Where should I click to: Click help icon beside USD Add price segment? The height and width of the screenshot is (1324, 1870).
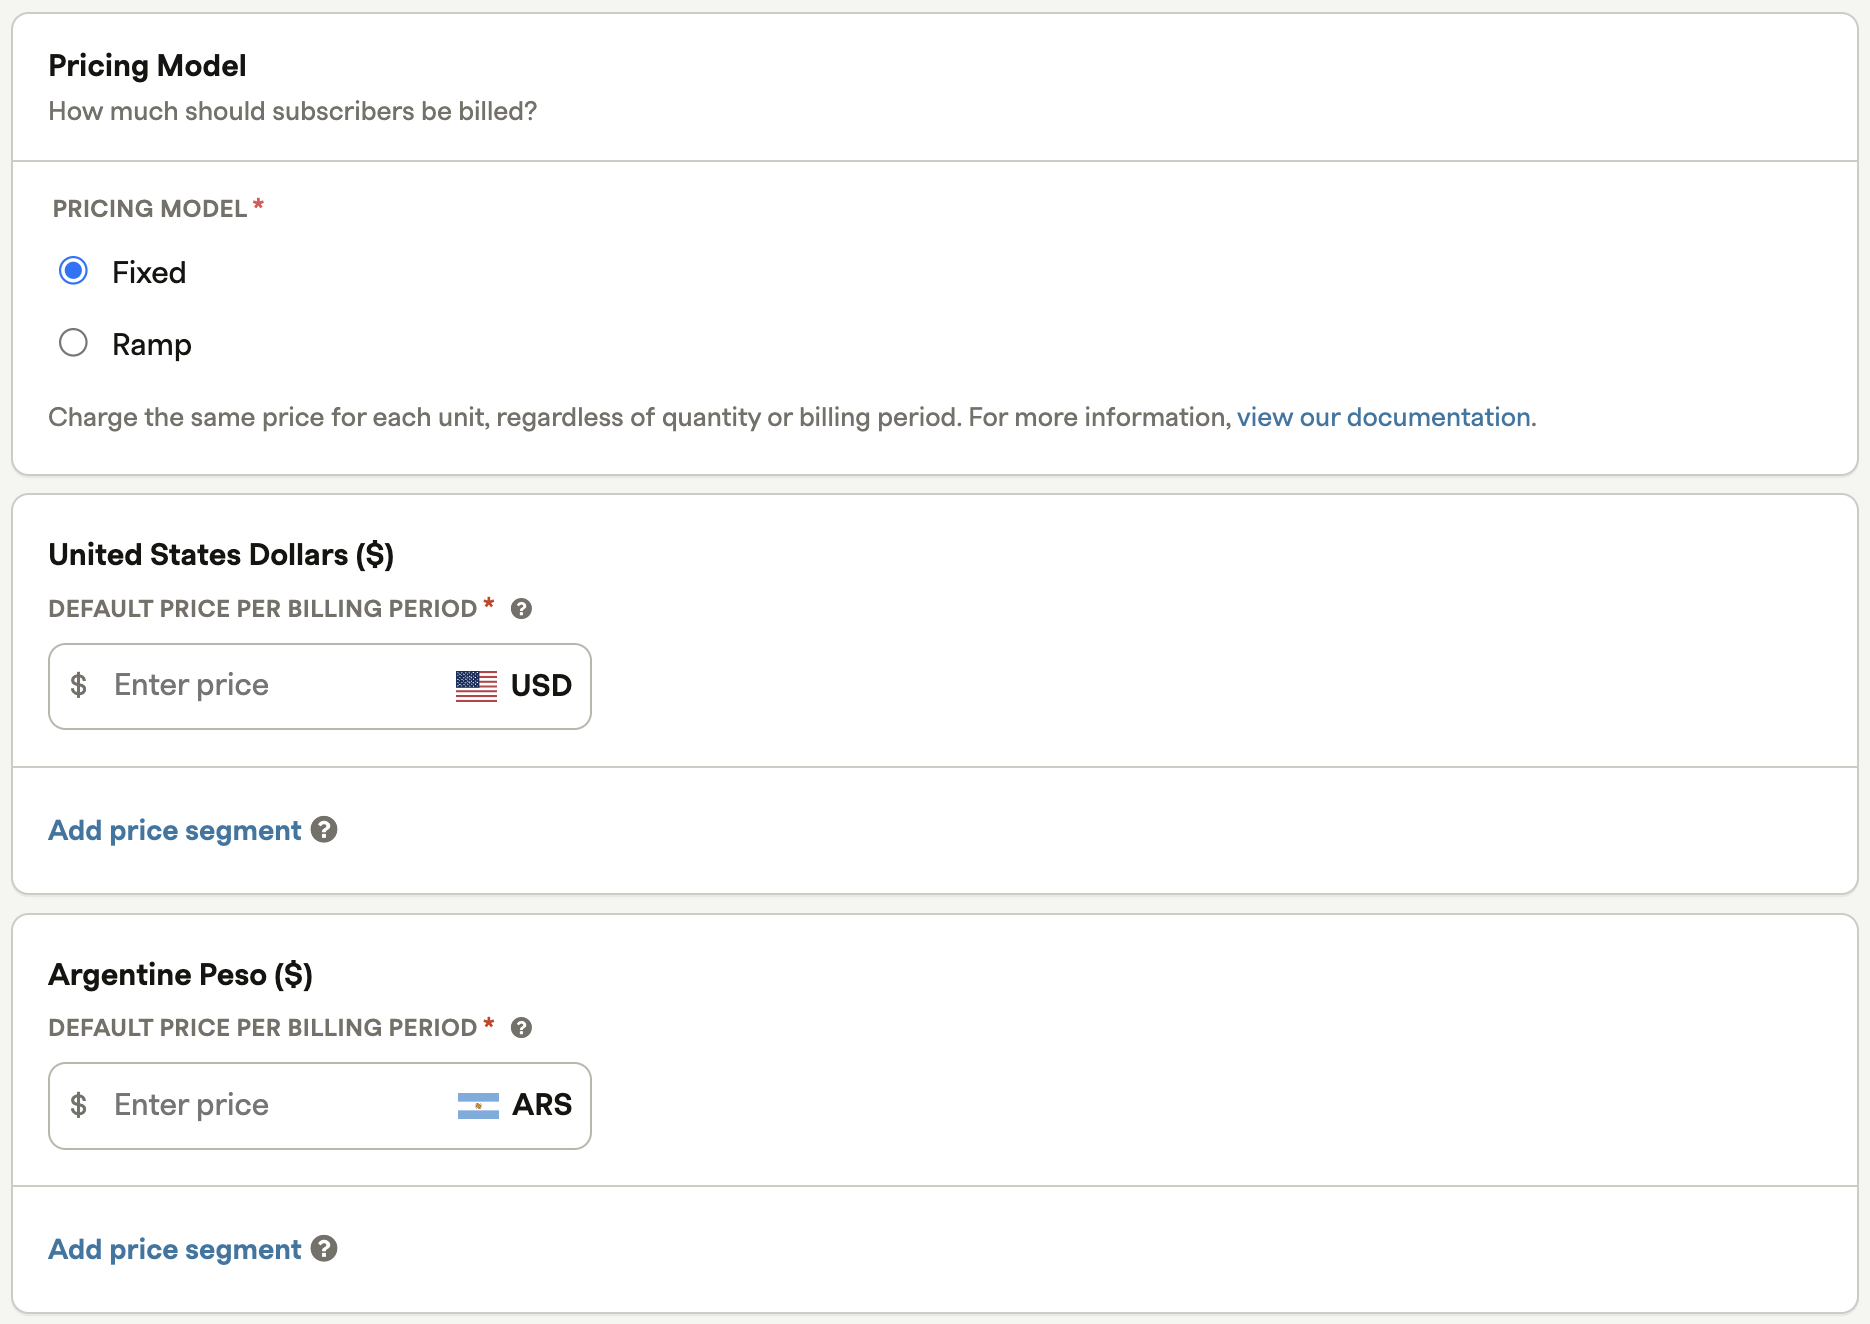[x=324, y=830]
